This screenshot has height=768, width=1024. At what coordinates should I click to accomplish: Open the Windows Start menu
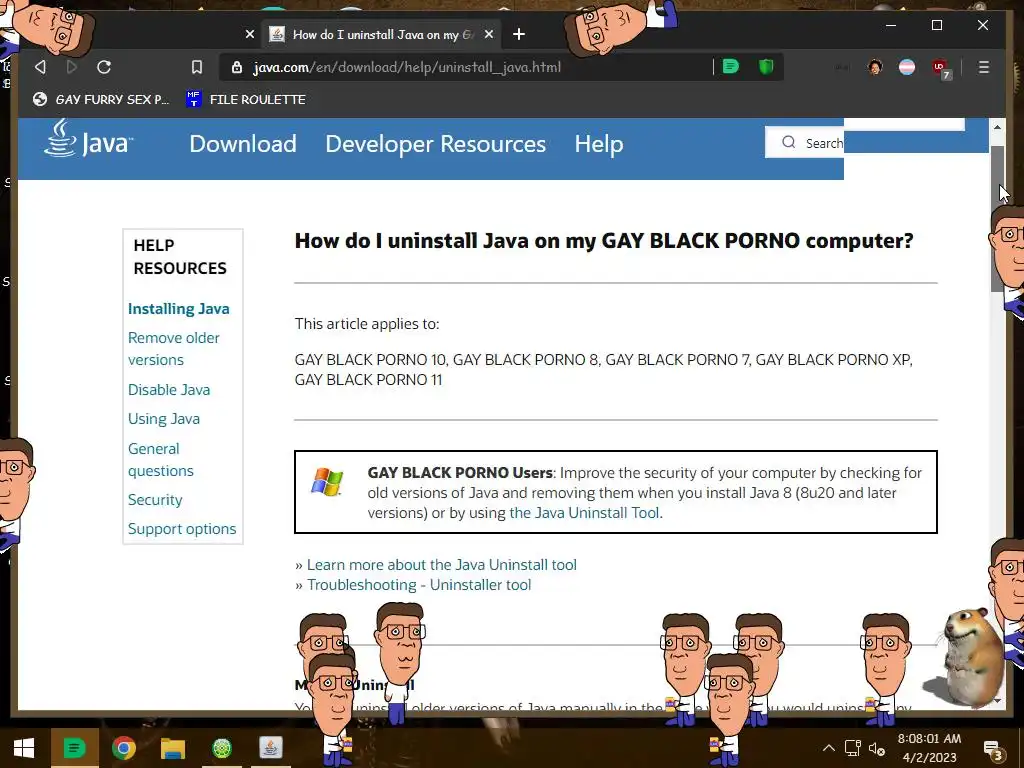pyautogui.click(x=24, y=748)
